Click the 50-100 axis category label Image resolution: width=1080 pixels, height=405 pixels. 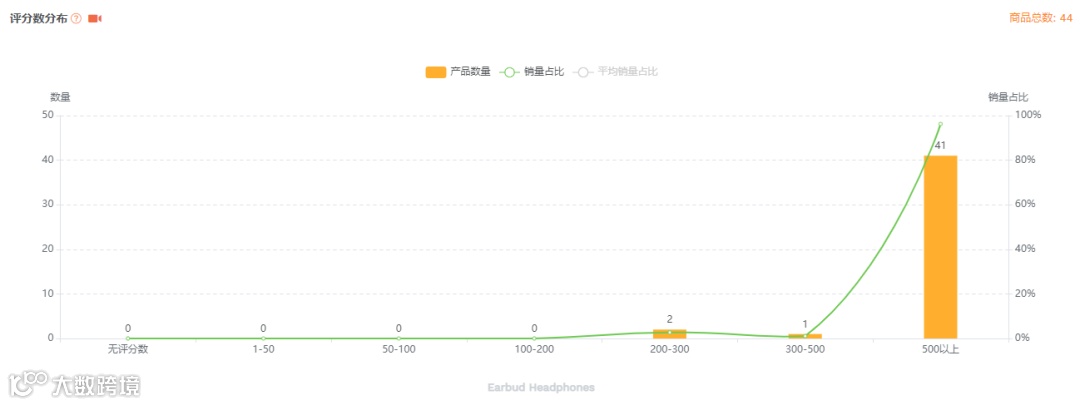[399, 349]
